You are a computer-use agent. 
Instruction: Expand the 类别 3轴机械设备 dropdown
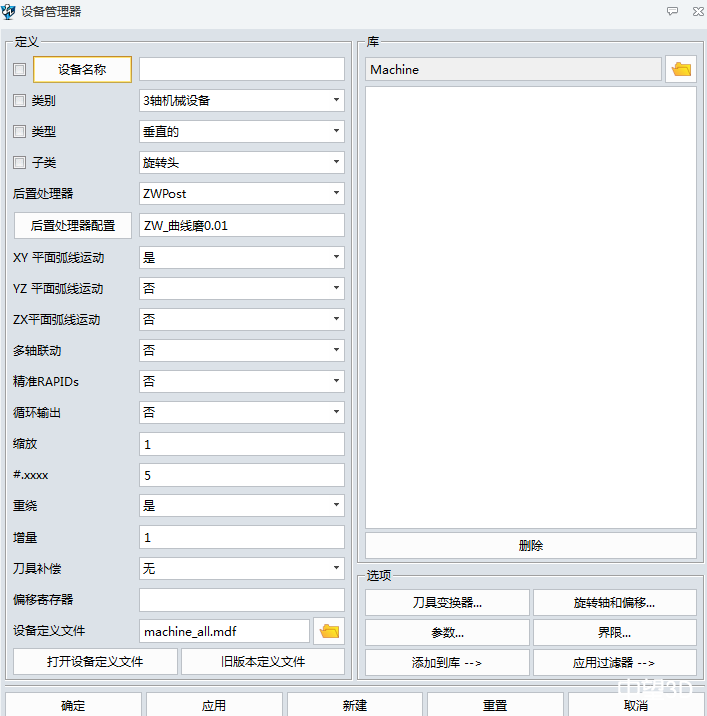click(242, 100)
